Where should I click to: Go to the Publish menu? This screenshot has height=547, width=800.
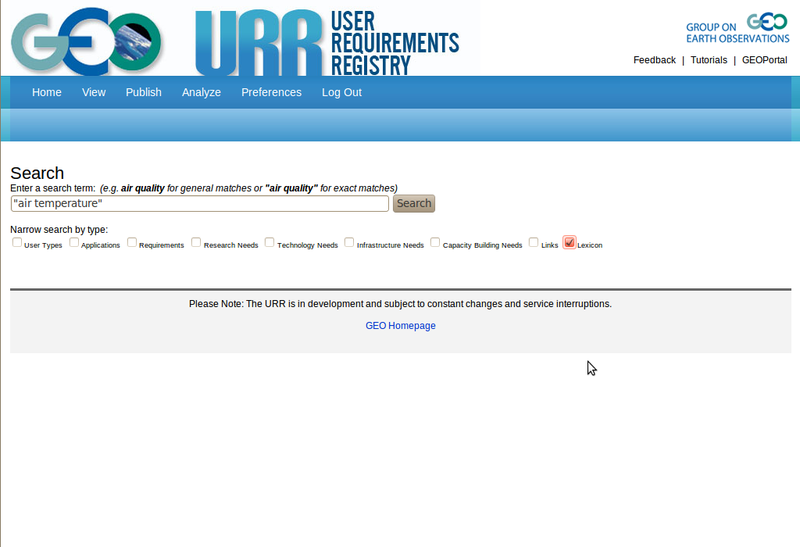[144, 92]
